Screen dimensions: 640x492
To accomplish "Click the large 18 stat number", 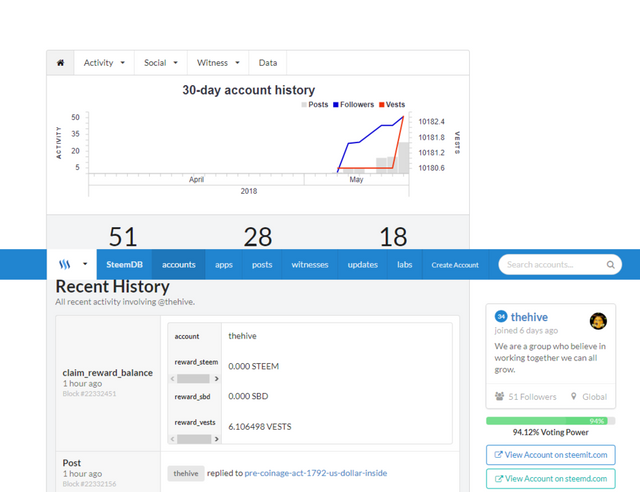I will [x=393, y=237].
